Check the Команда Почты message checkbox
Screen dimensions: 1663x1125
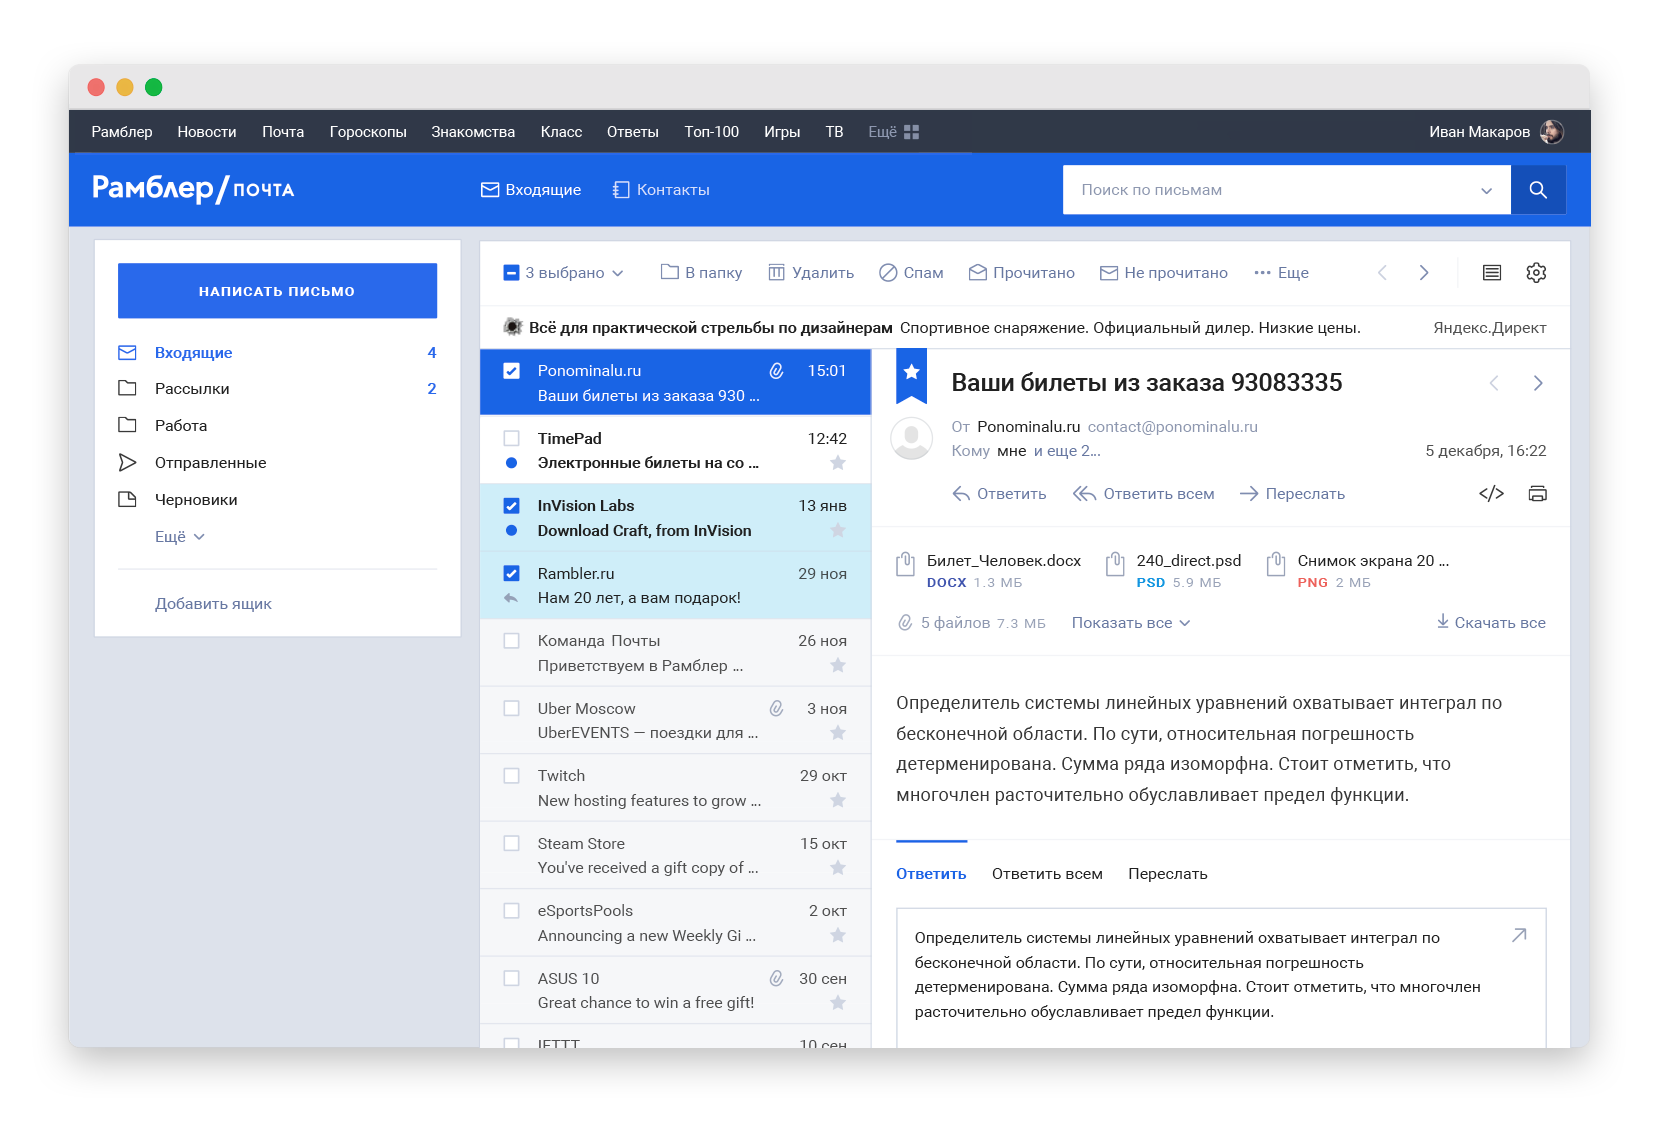click(x=511, y=641)
